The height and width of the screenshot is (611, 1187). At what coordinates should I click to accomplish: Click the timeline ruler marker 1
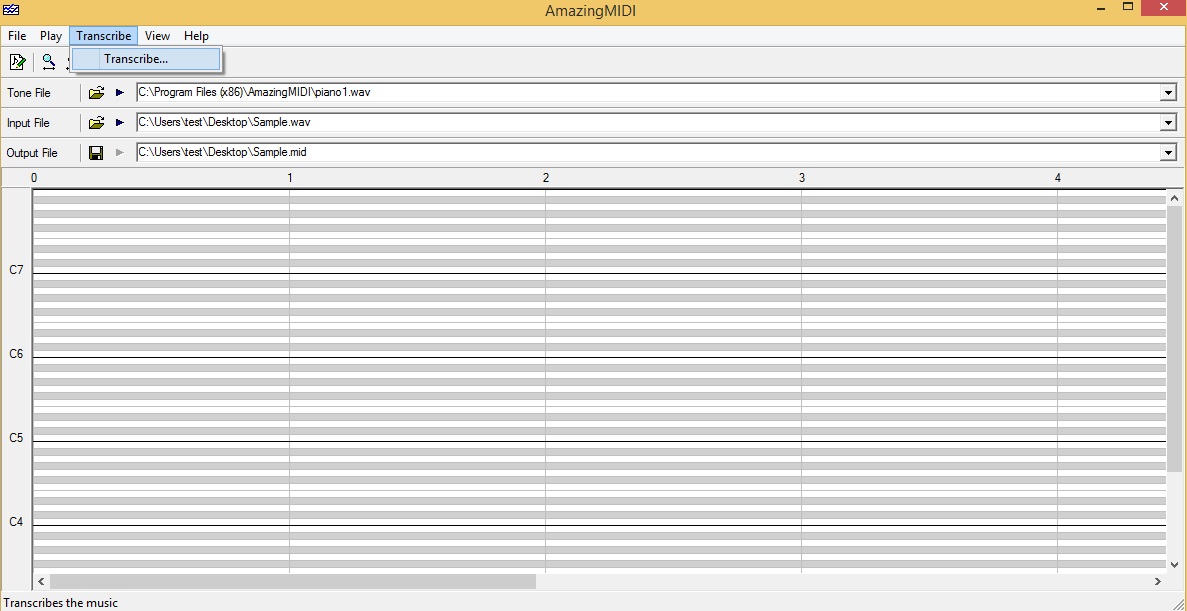click(x=290, y=178)
